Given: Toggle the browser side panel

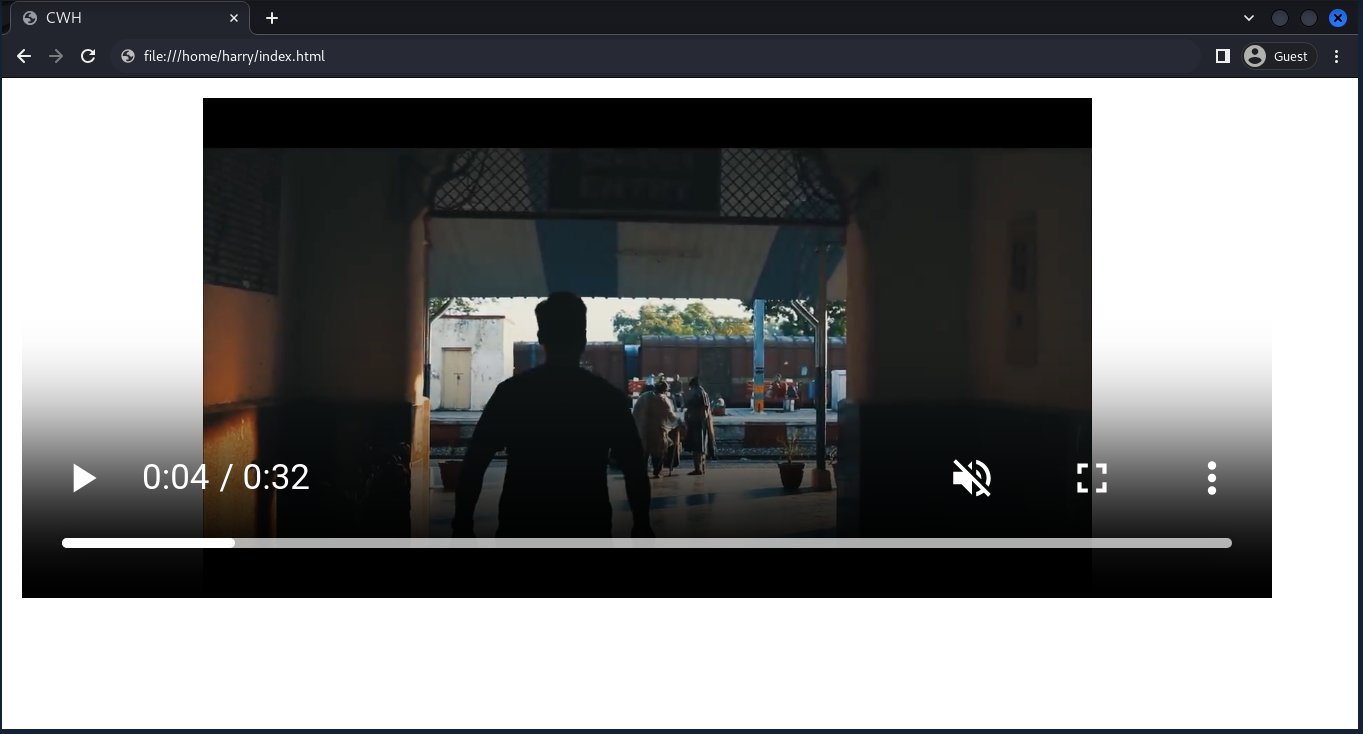Looking at the screenshot, I should tap(1222, 56).
